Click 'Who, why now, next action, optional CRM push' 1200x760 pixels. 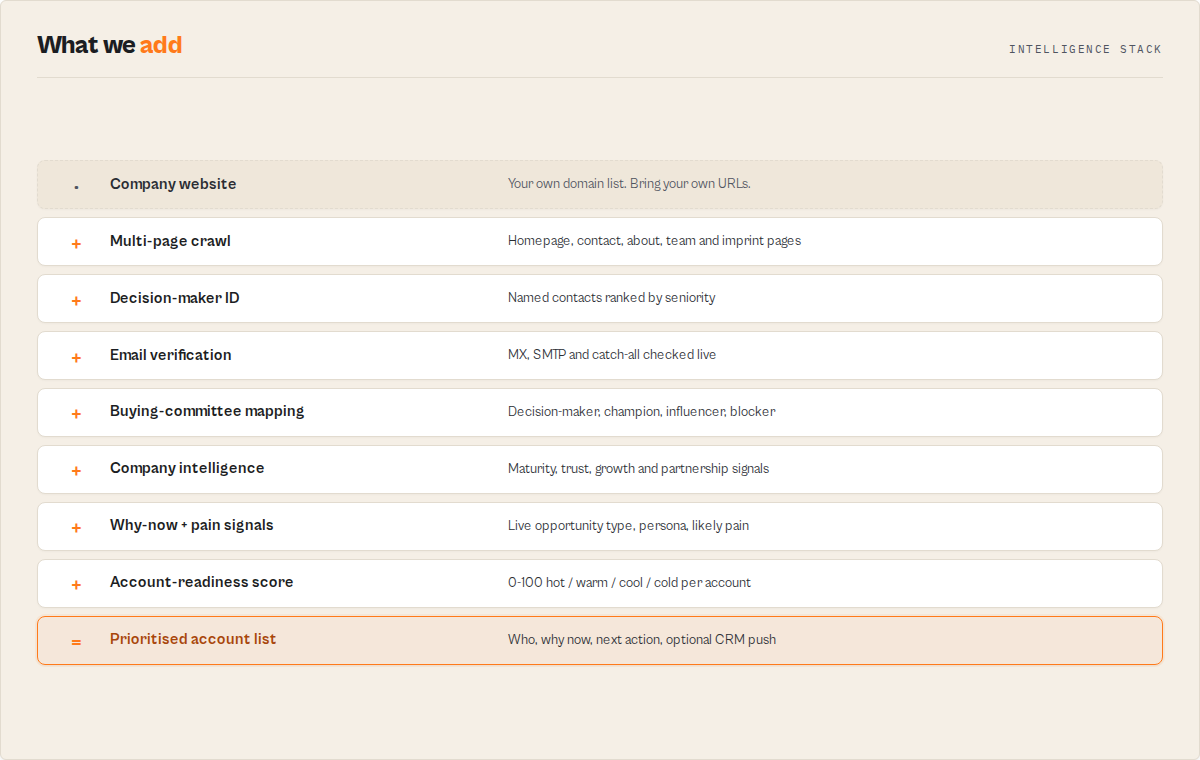tap(642, 640)
